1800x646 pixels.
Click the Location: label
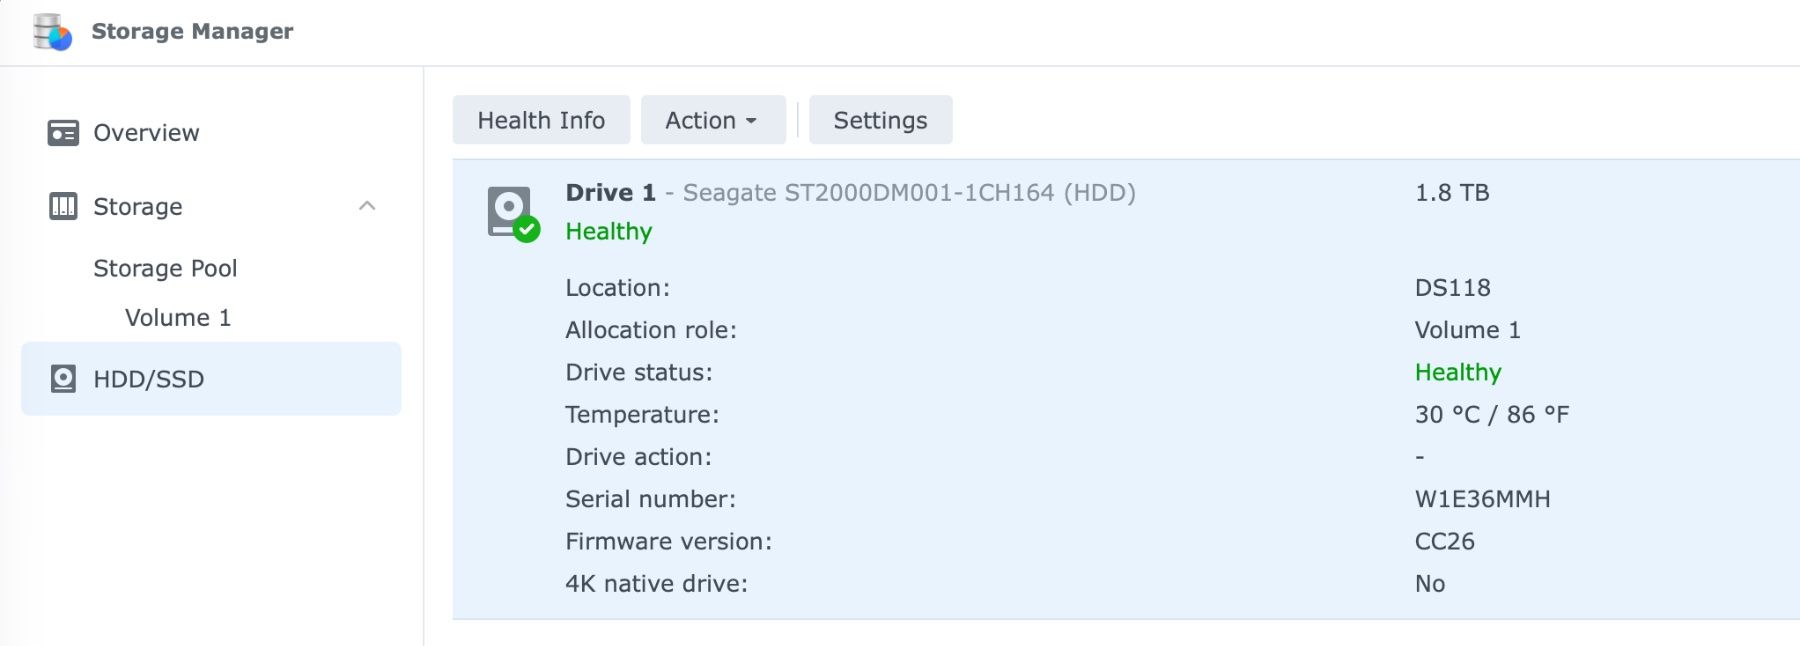pyautogui.click(x=617, y=288)
